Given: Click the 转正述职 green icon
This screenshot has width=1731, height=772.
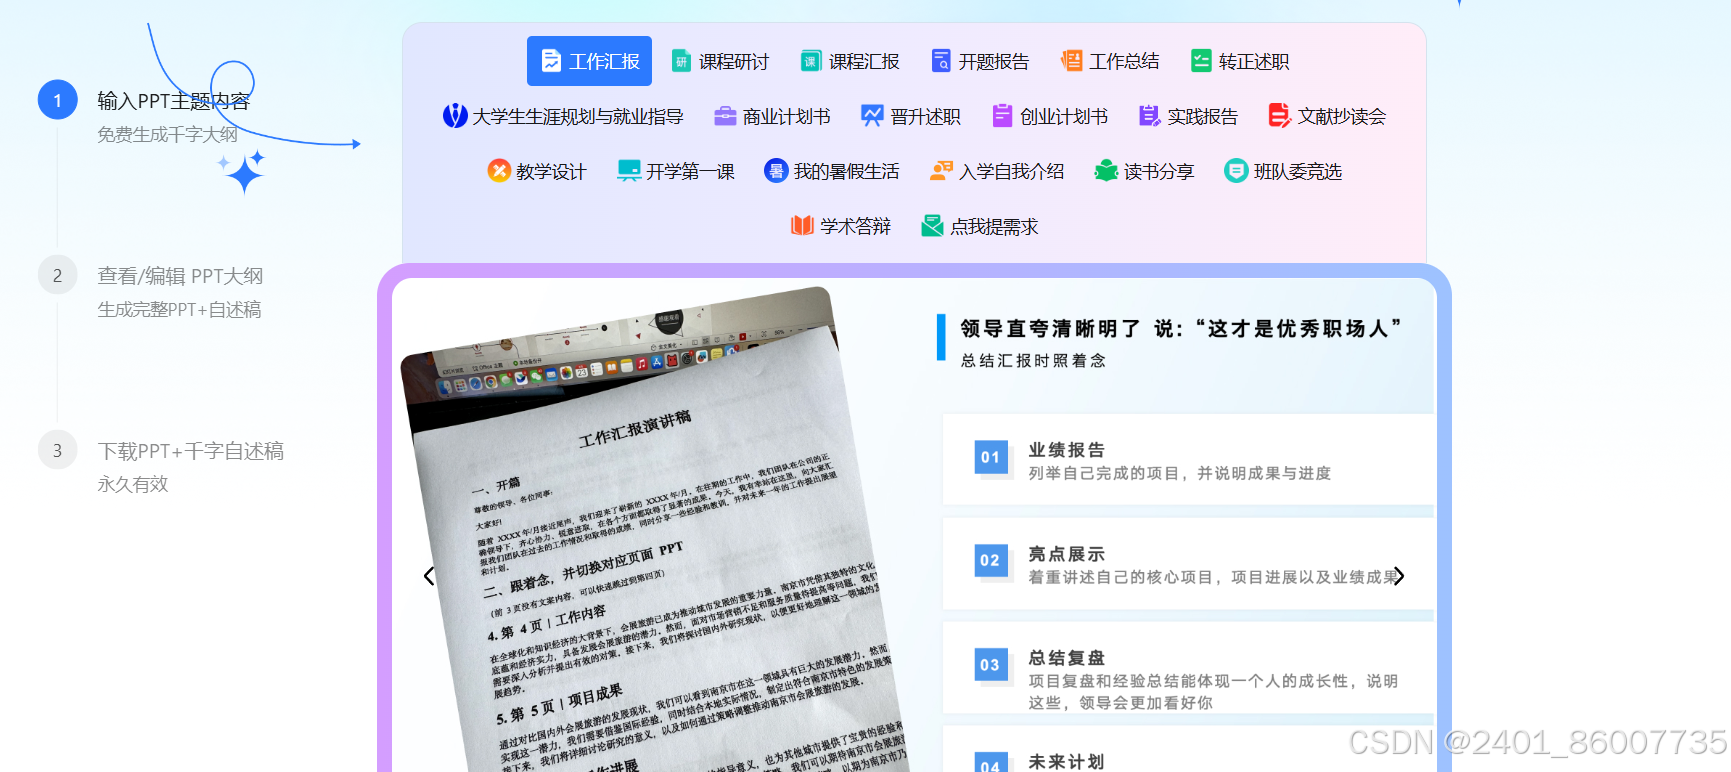Looking at the screenshot, I should [1201, 61].
